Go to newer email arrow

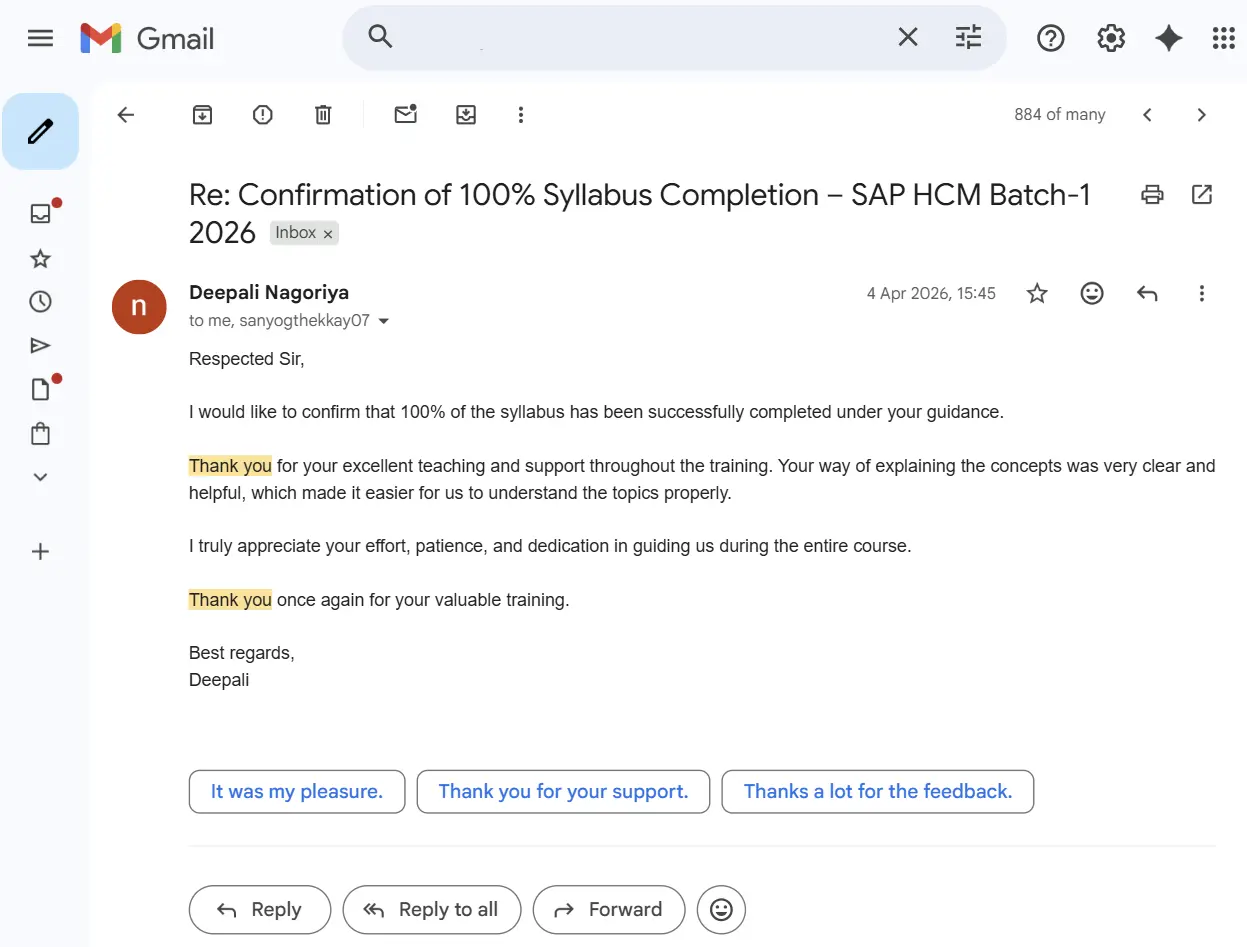[x=1148, y=115]
